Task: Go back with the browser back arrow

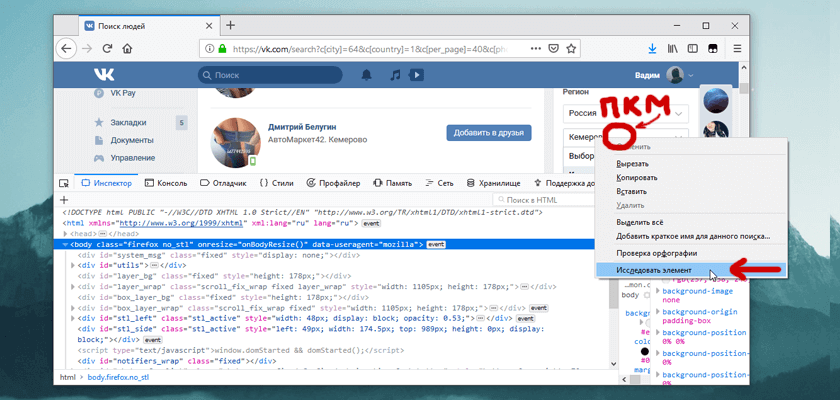Action: (65, 49)
